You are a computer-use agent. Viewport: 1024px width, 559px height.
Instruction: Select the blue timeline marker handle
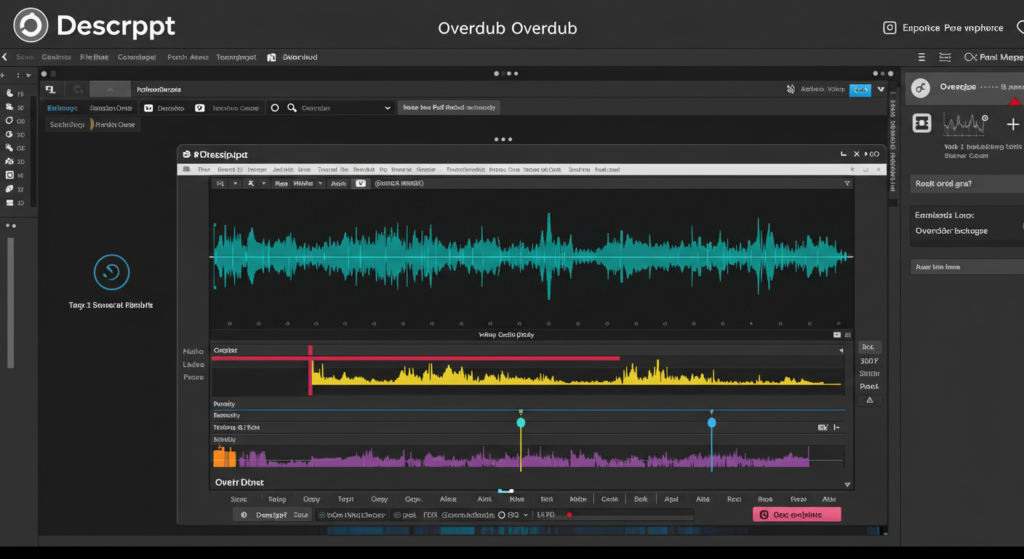pos(712,423)
